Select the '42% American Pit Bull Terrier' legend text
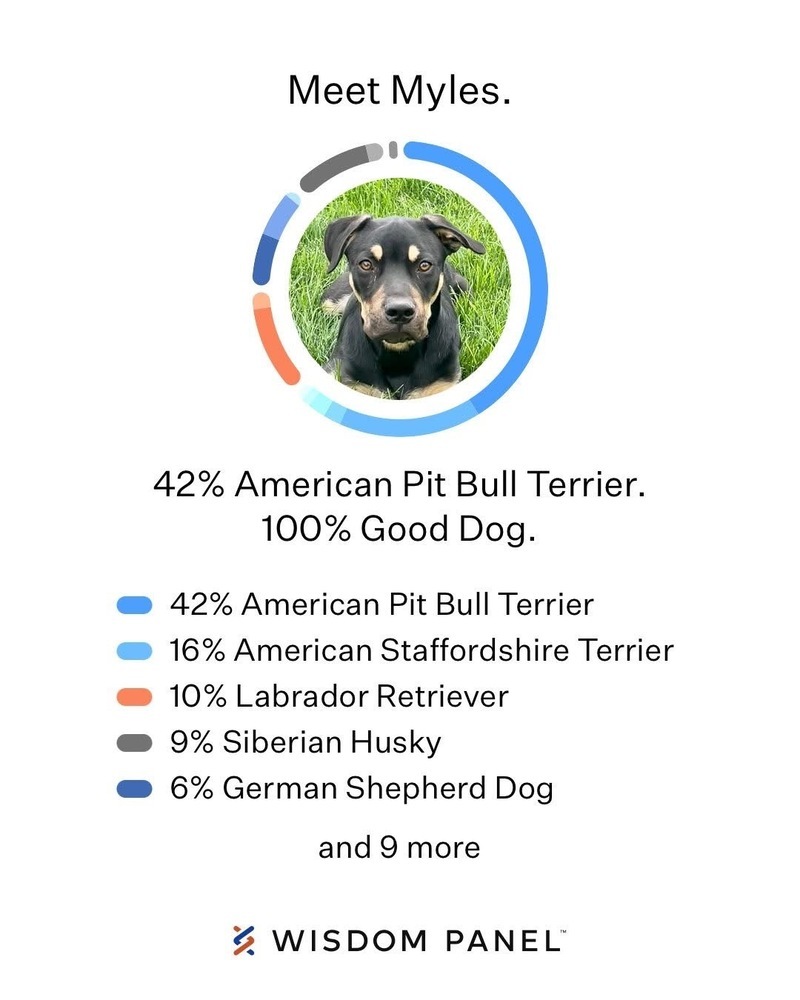 click(x=381, y=605)
